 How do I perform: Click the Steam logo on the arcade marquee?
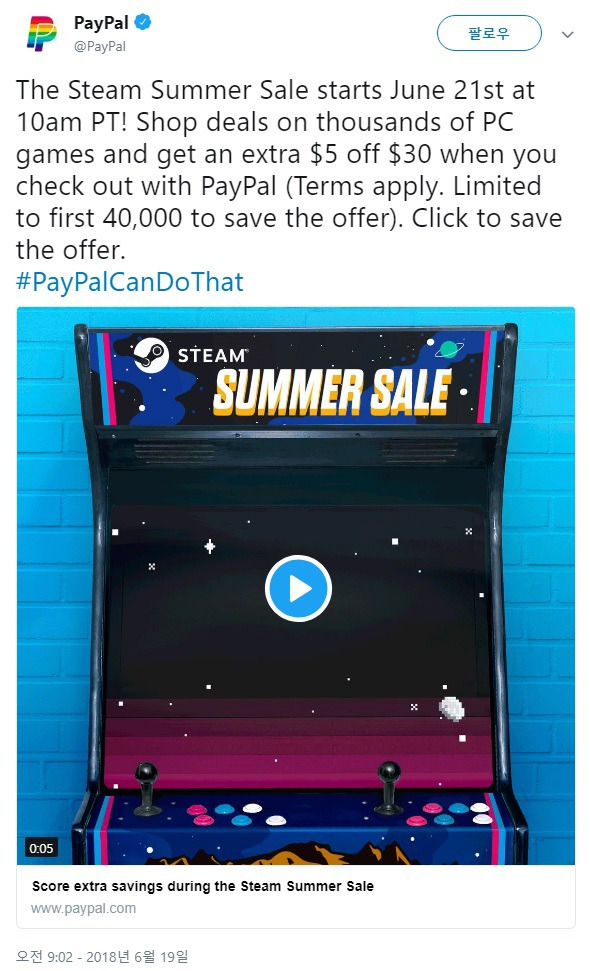tap(150, 355)
